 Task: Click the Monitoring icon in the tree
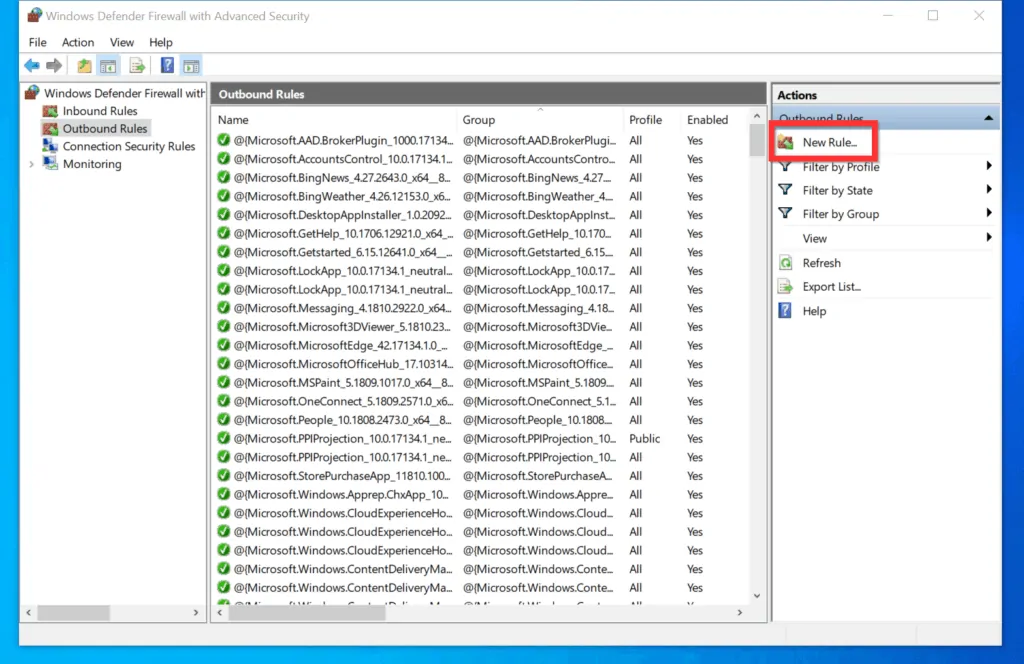tap(50, 162)
